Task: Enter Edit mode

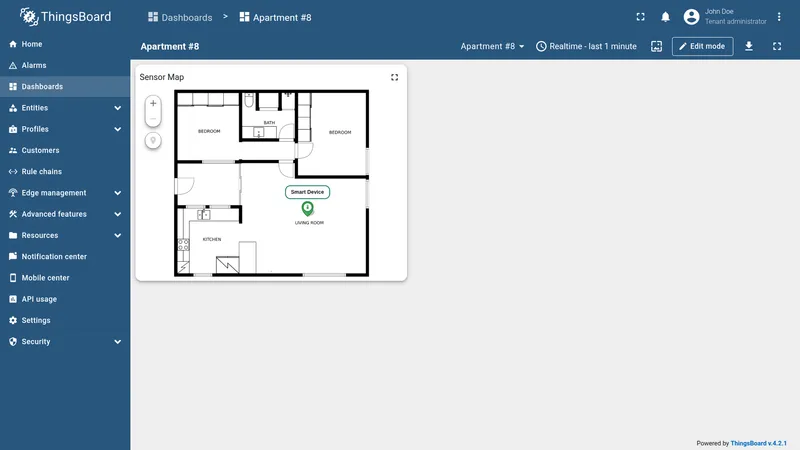Action: pos(703,46)
